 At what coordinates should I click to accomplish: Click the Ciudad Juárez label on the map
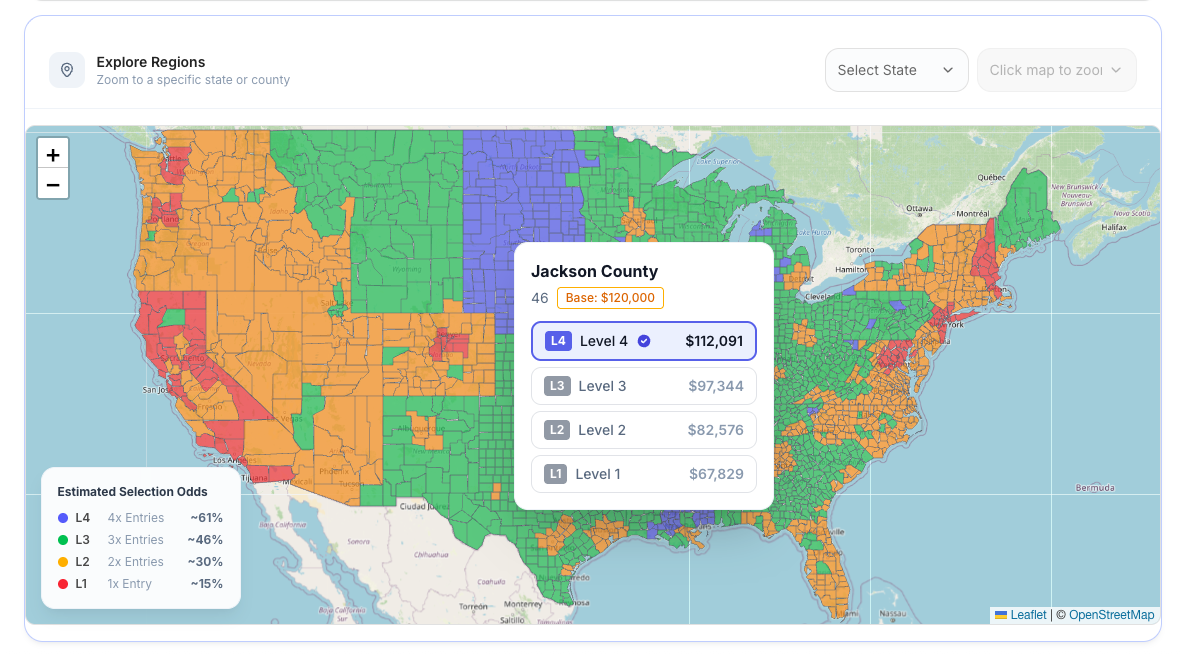424,506
